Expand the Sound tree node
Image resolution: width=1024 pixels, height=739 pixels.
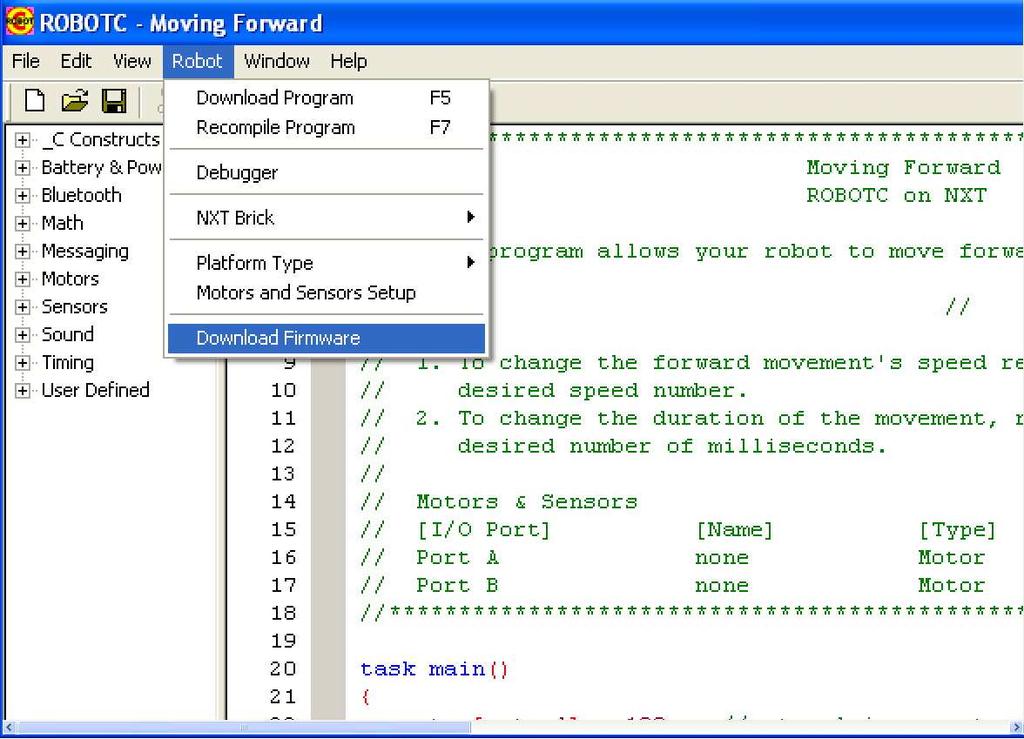pos(22,335)
